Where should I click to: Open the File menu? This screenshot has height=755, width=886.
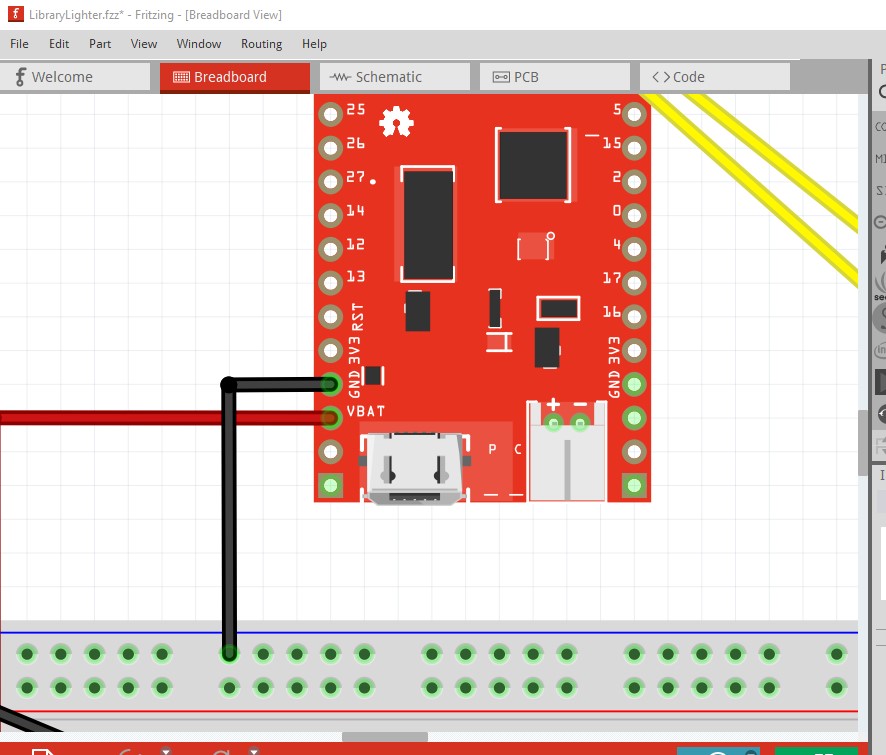(19, 44)
